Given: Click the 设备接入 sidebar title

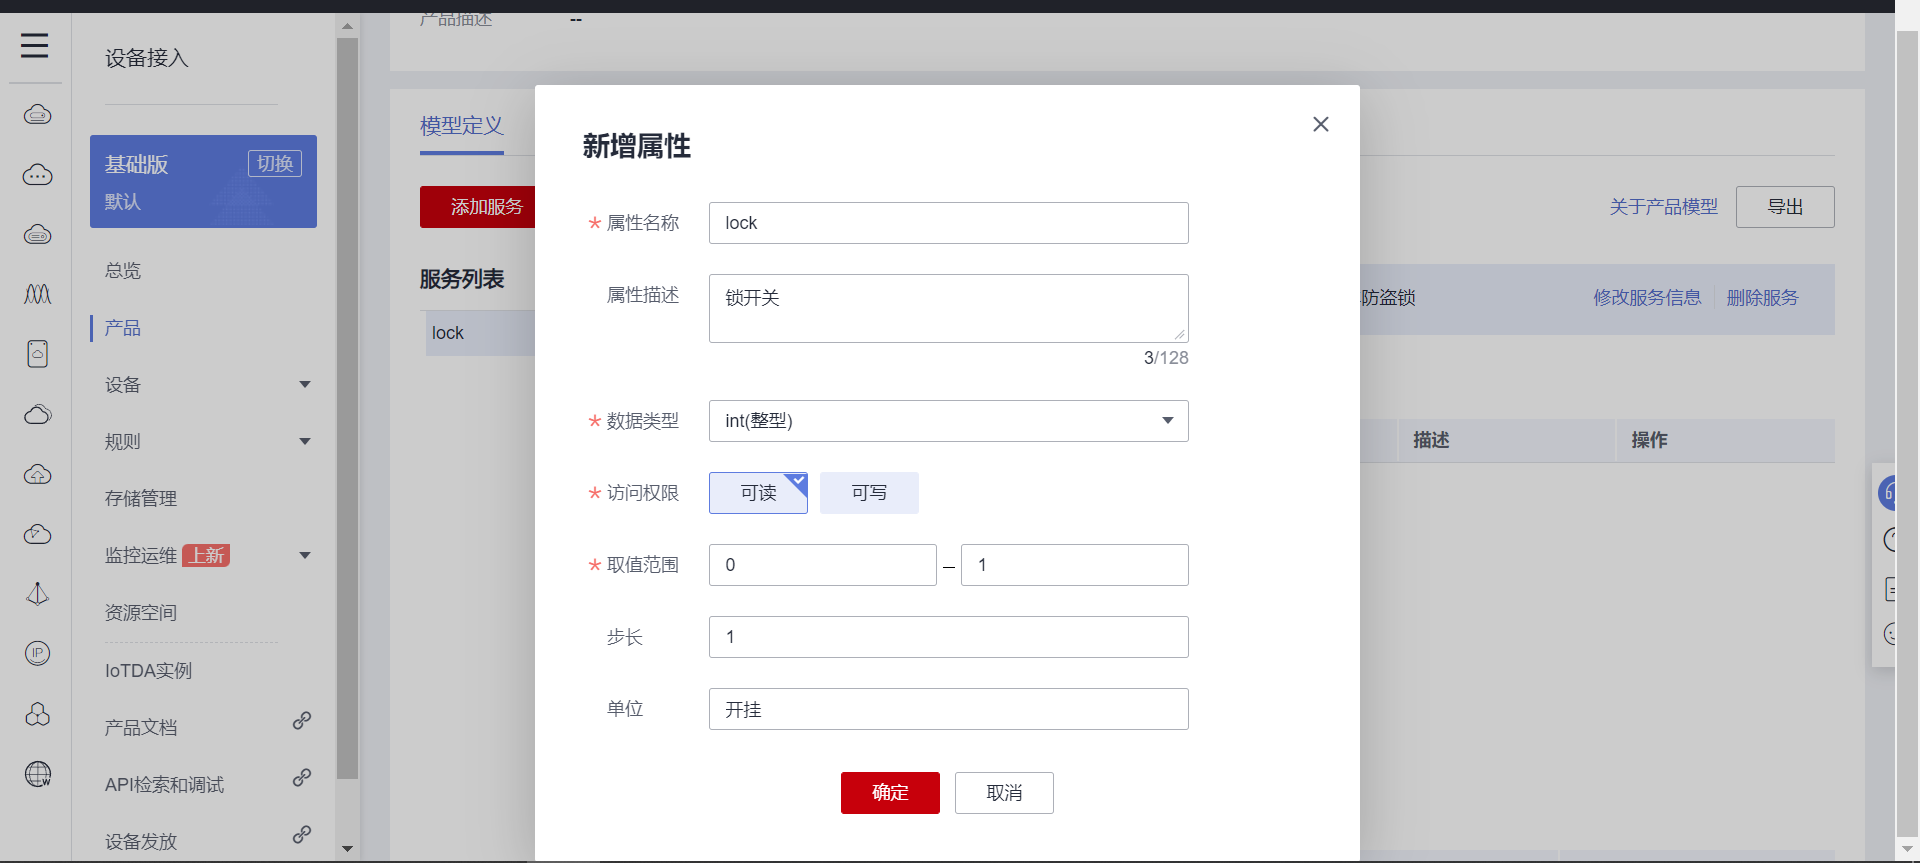Looking at the screenshot, I should point(147,58).
